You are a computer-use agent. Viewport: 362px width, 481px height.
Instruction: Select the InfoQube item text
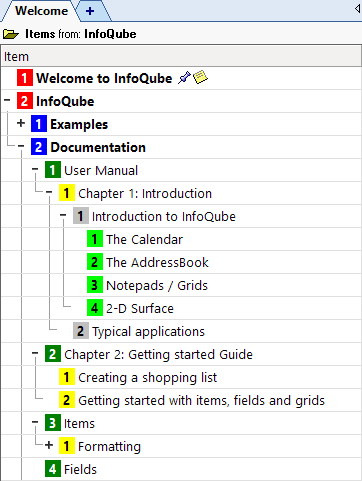point(65,101)
